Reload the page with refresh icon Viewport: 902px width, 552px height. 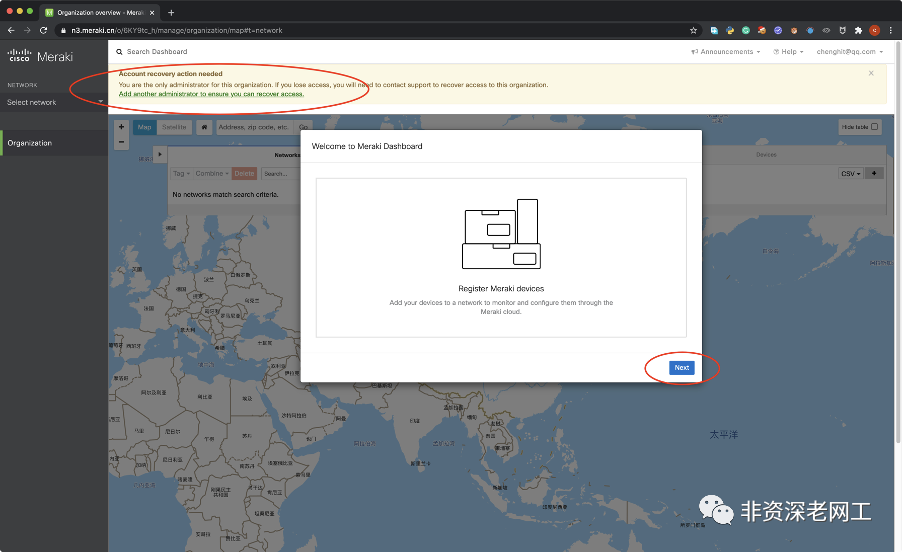43,30
